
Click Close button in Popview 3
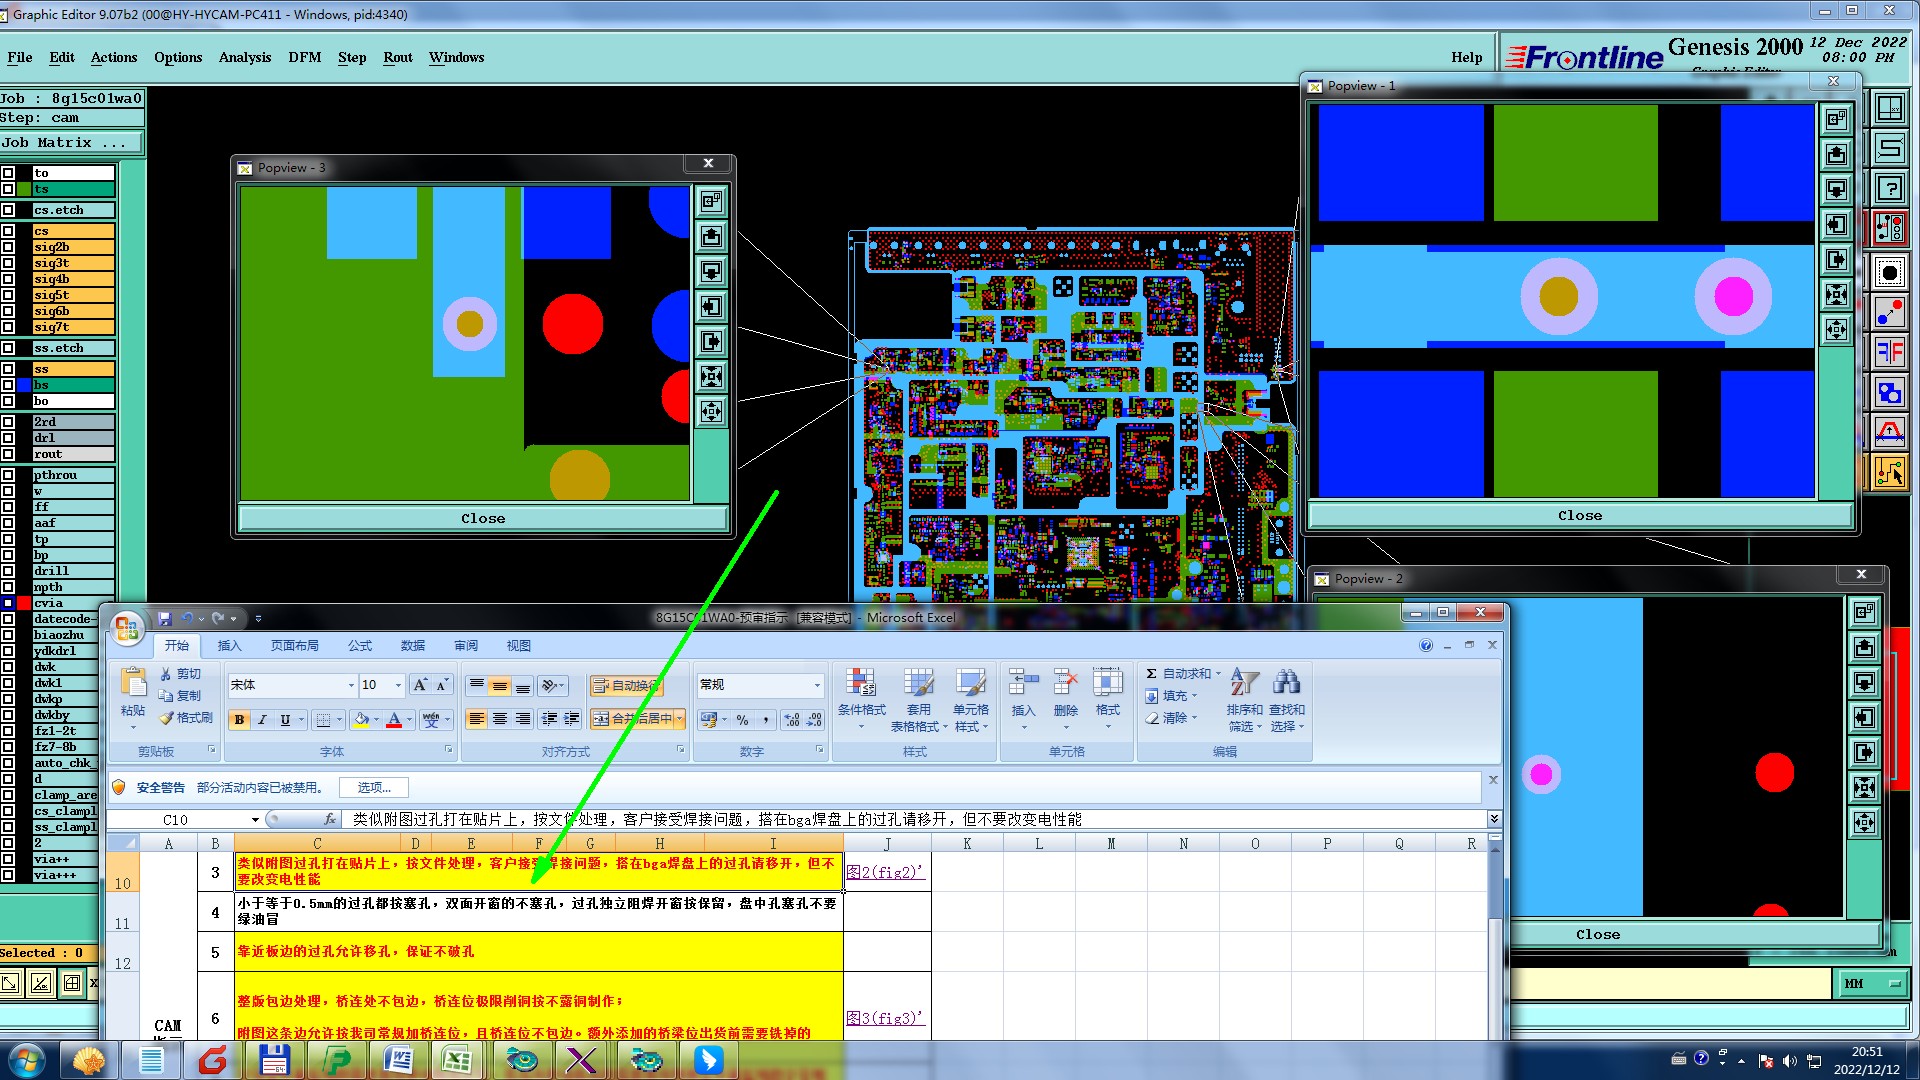[x=482, y=518]
